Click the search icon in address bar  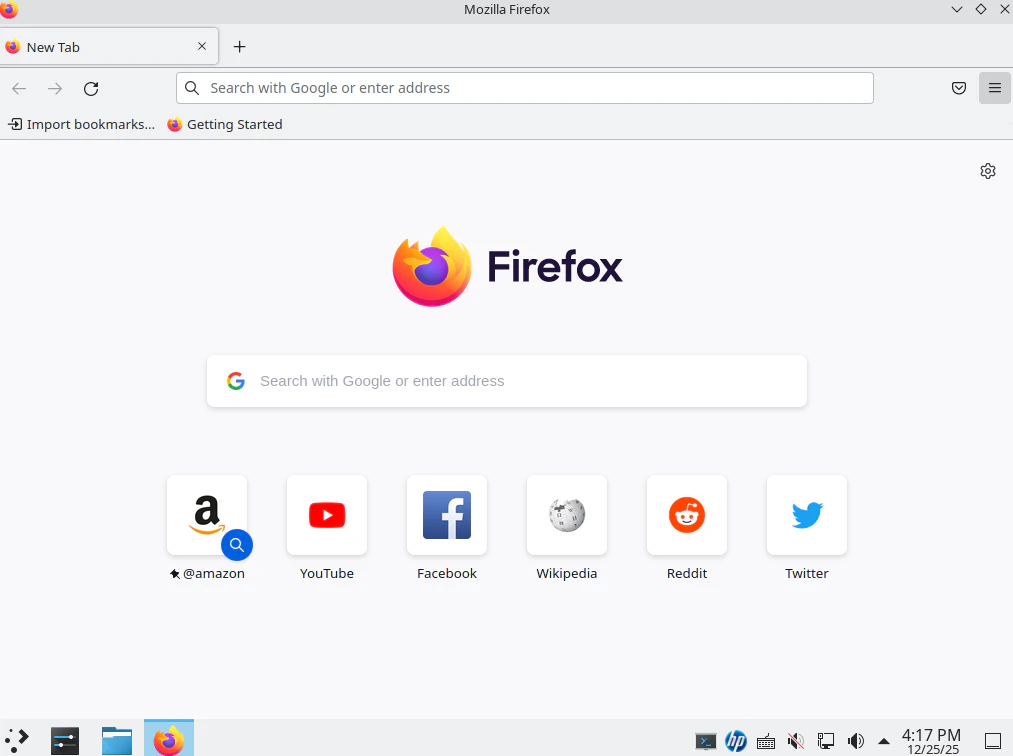pos(192,88)
